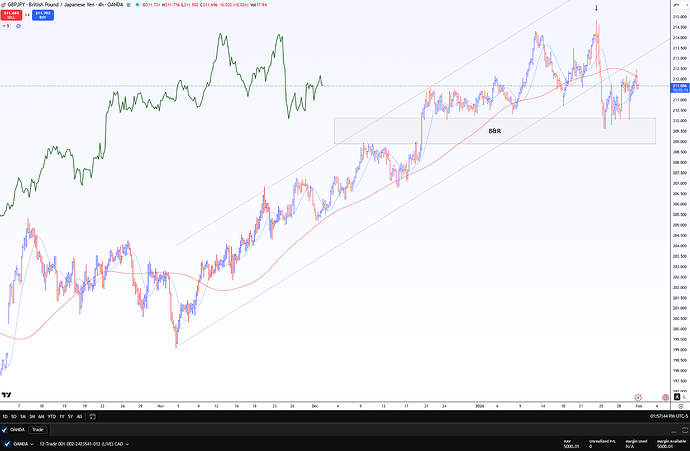Select the All date range
Image resolution: width=690 pixels, height=451 pixels.
(x=79, y=416)
